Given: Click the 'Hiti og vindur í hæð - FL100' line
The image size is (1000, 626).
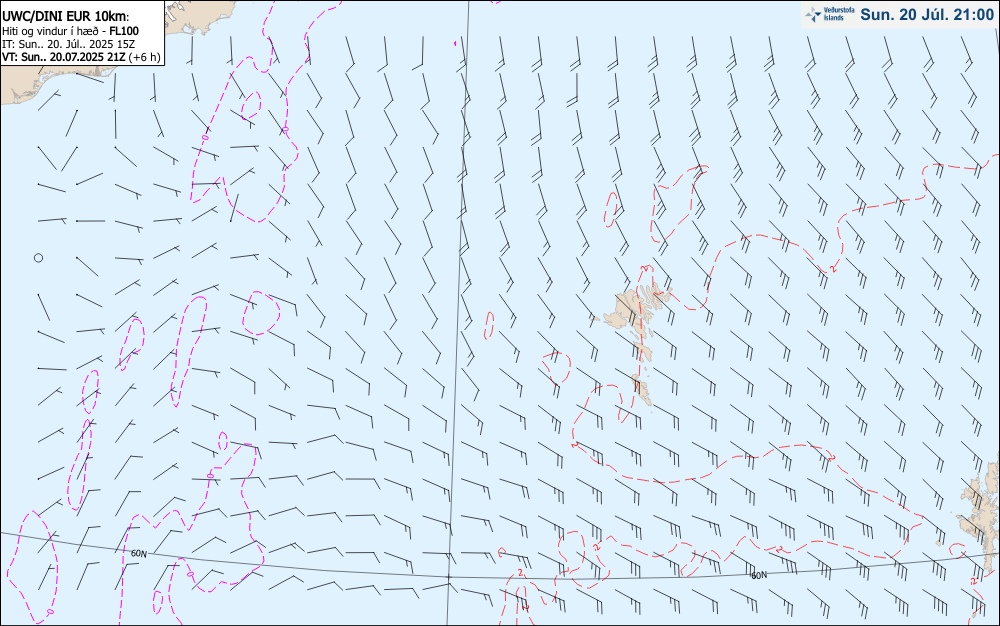Looking at the screenshot, I should pos(70,31).
